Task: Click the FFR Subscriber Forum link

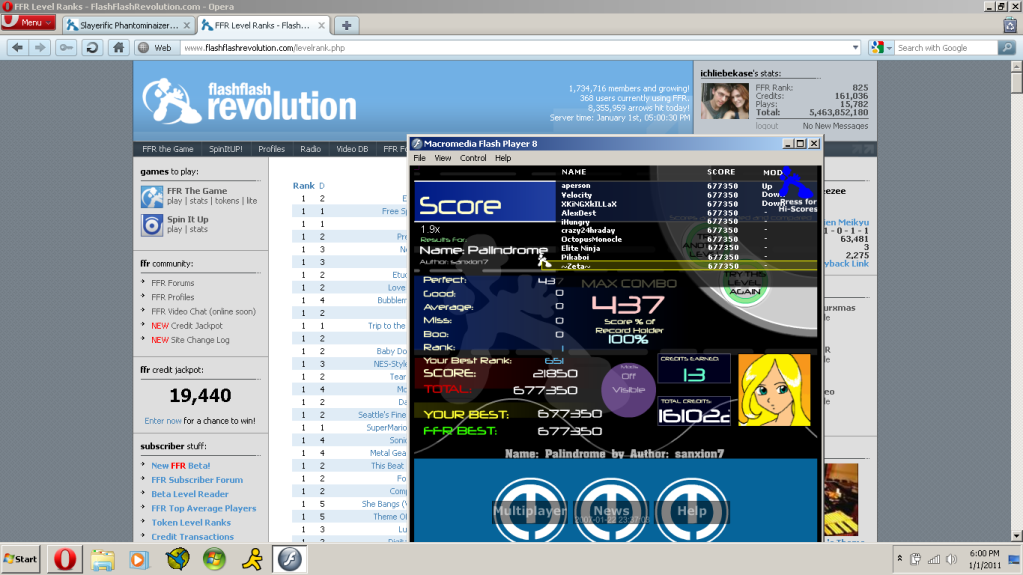Action: (197, 480)
